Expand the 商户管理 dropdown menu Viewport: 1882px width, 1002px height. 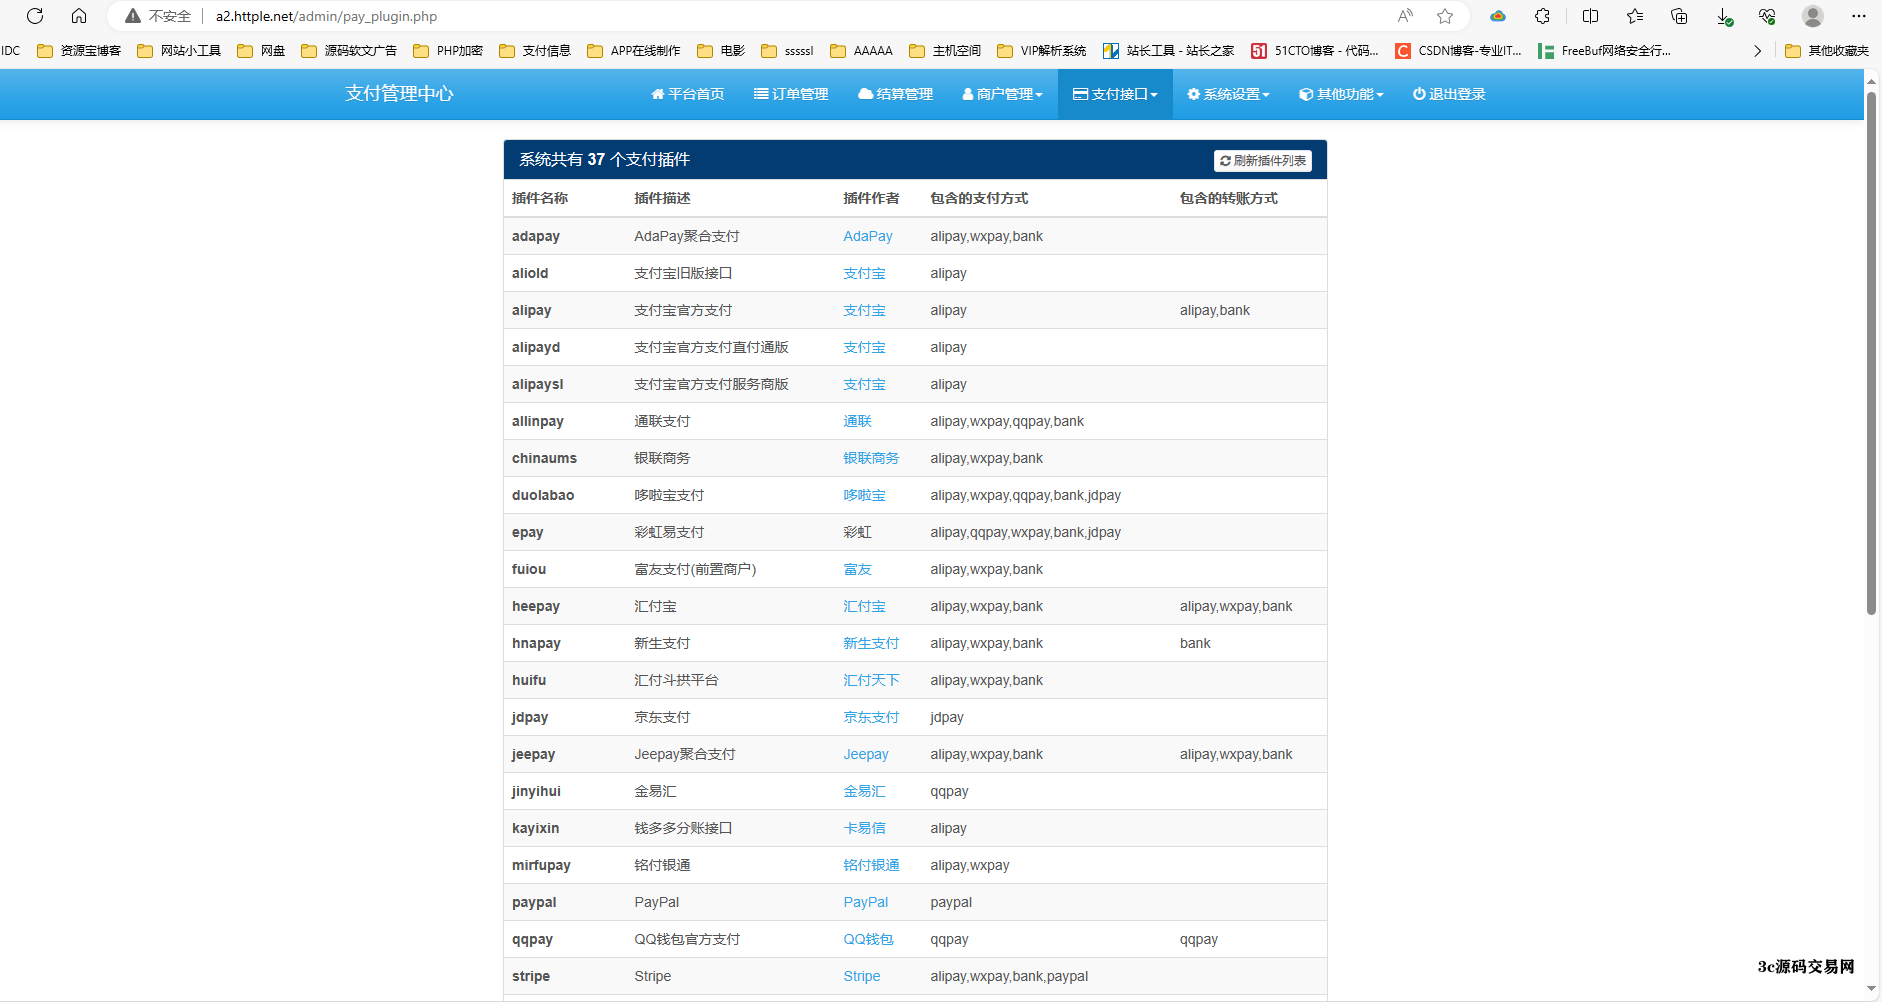click(x=1002, y=94)
